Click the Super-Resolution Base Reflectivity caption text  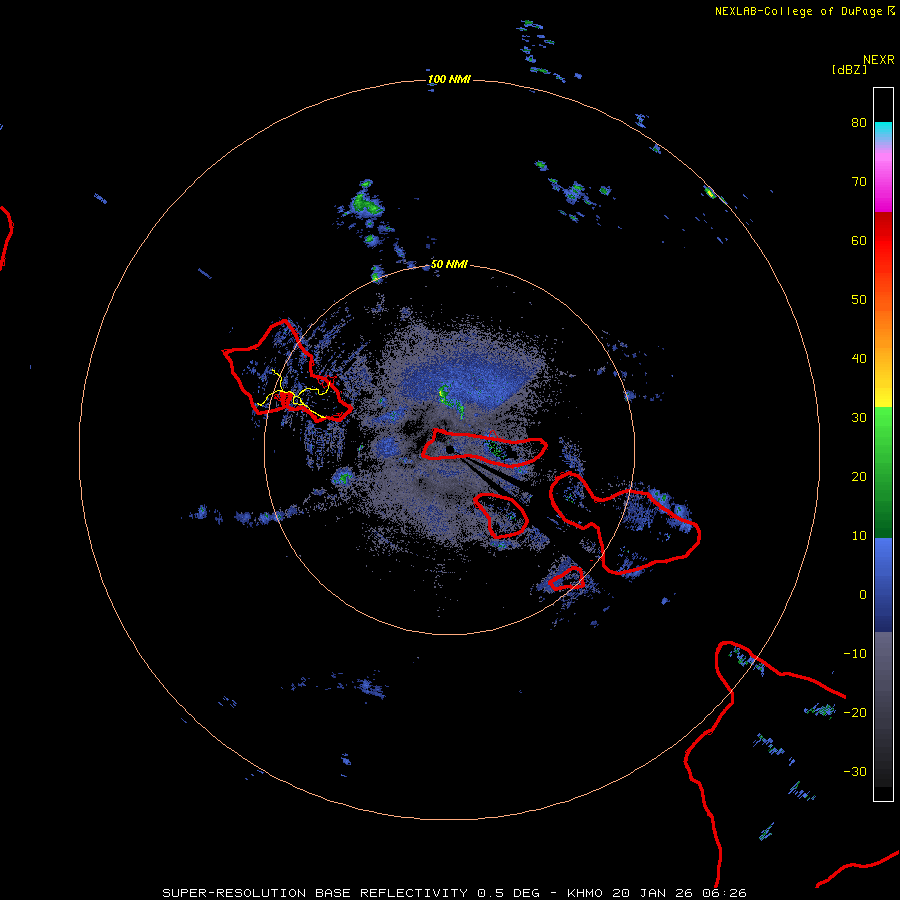coord(454,893)
